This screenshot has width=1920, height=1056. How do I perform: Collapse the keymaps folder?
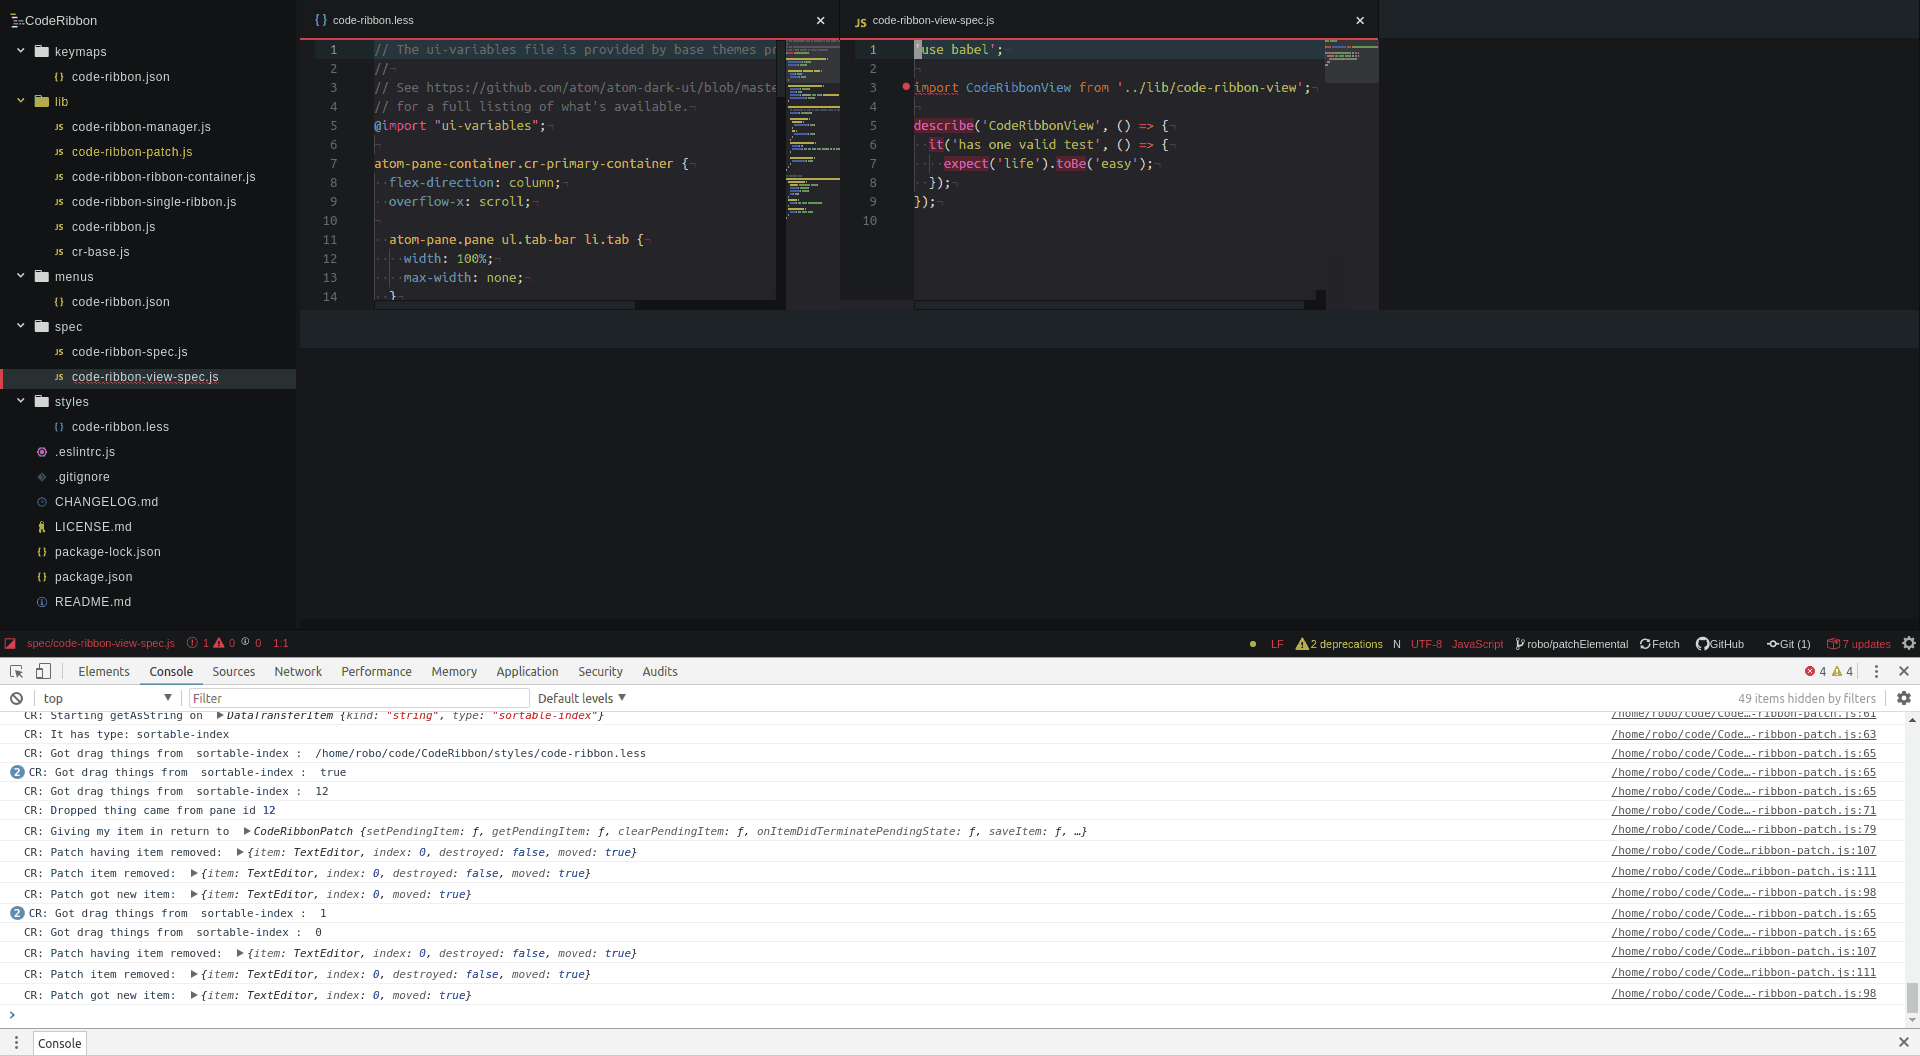tap(20, 51)
